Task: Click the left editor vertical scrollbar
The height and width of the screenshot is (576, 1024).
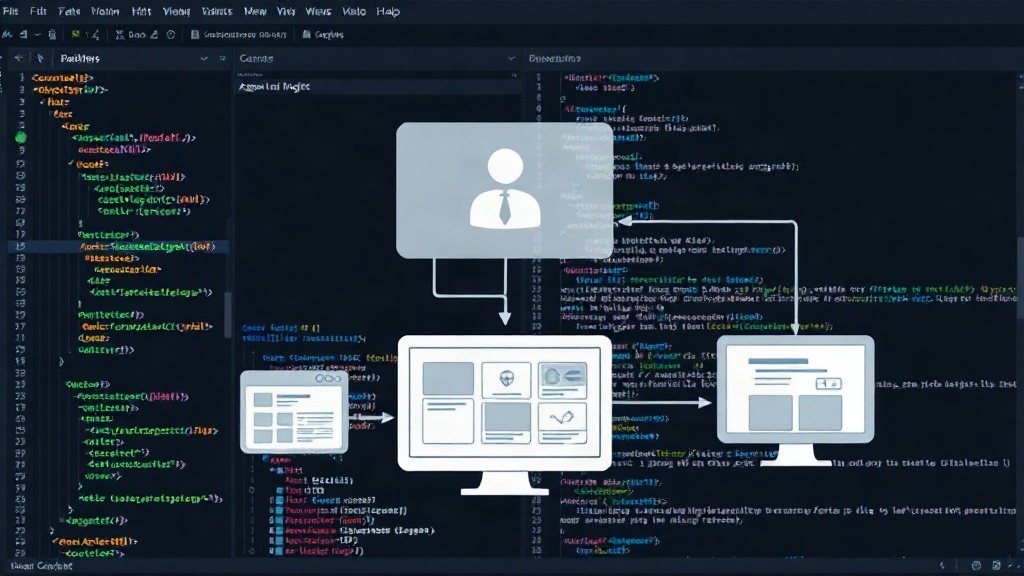Action: [x=228, y=313]
